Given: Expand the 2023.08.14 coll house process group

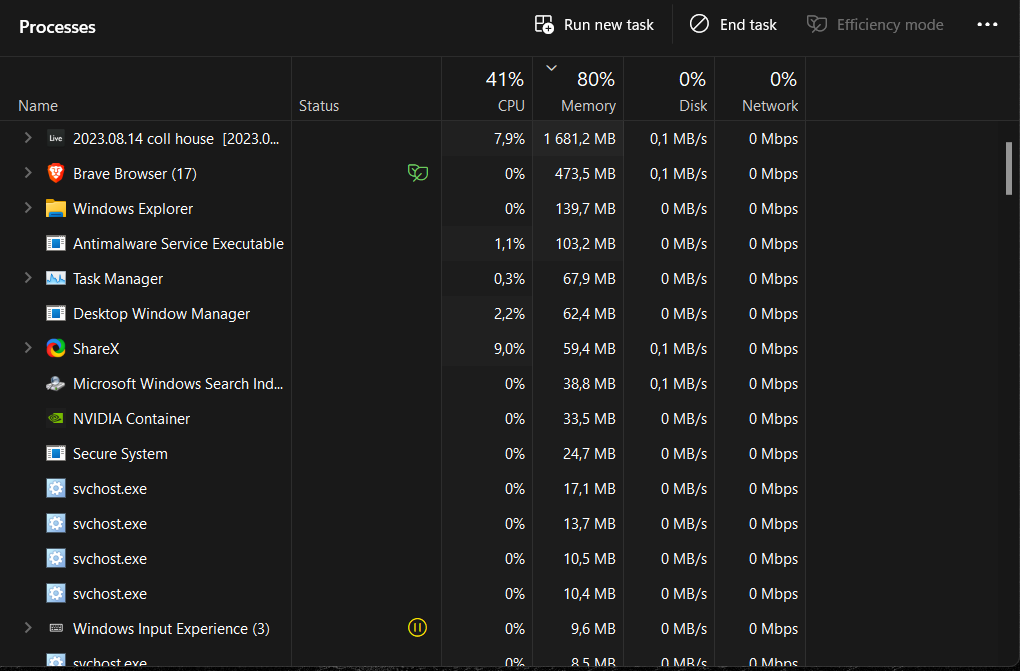Looking at the screenshot, I should tap(28, 138).
